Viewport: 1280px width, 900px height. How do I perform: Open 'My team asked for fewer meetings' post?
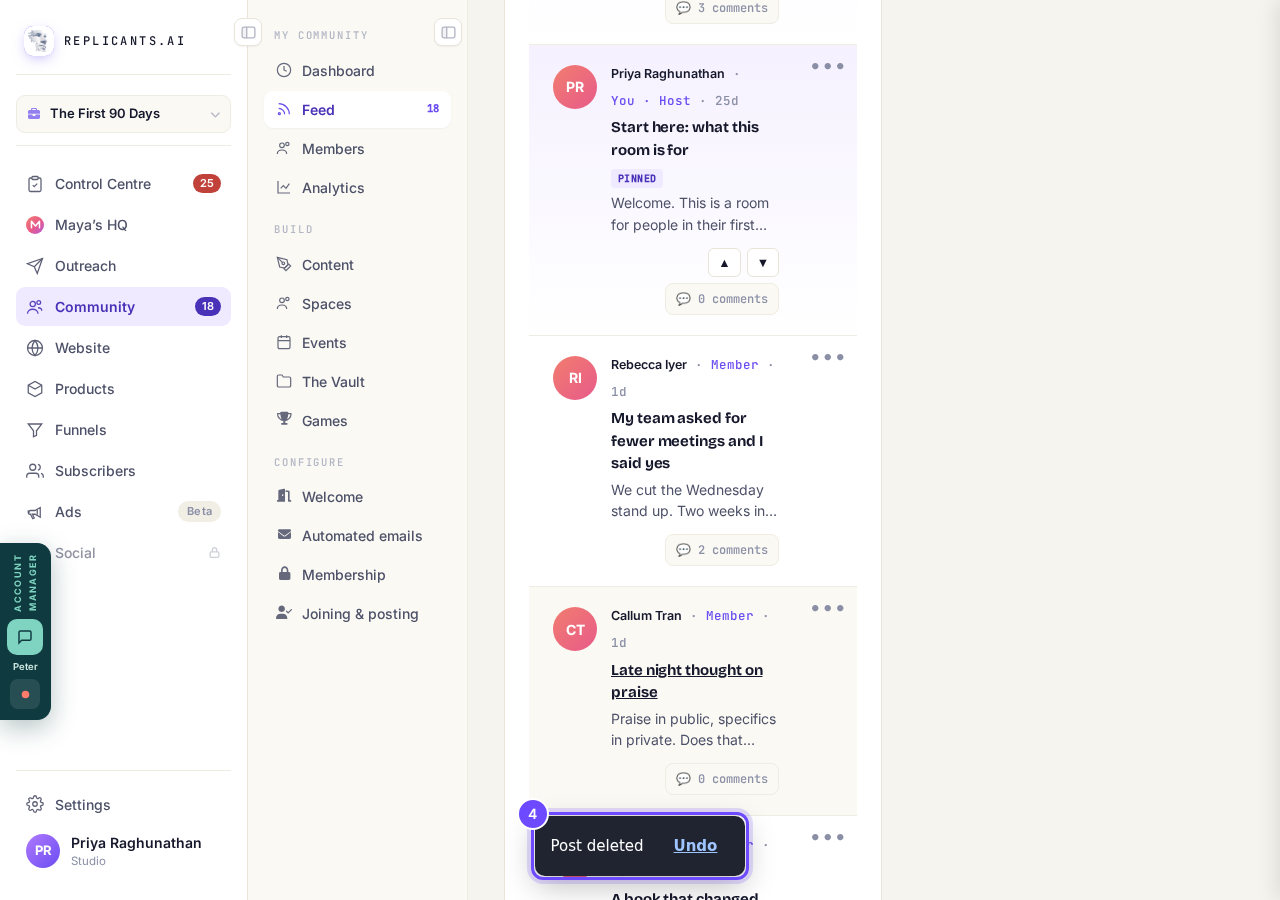[687, 441]
